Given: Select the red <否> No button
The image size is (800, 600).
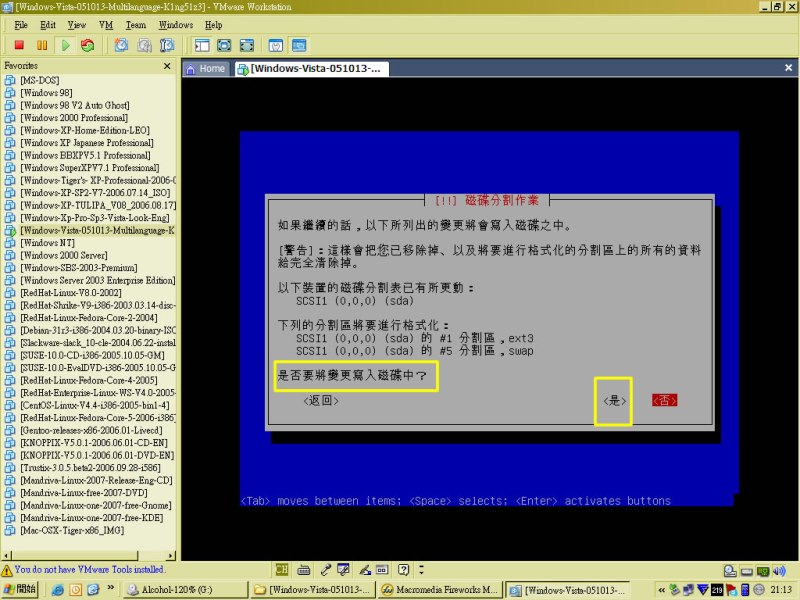Looking at the screenshot, I should (664, 401).
